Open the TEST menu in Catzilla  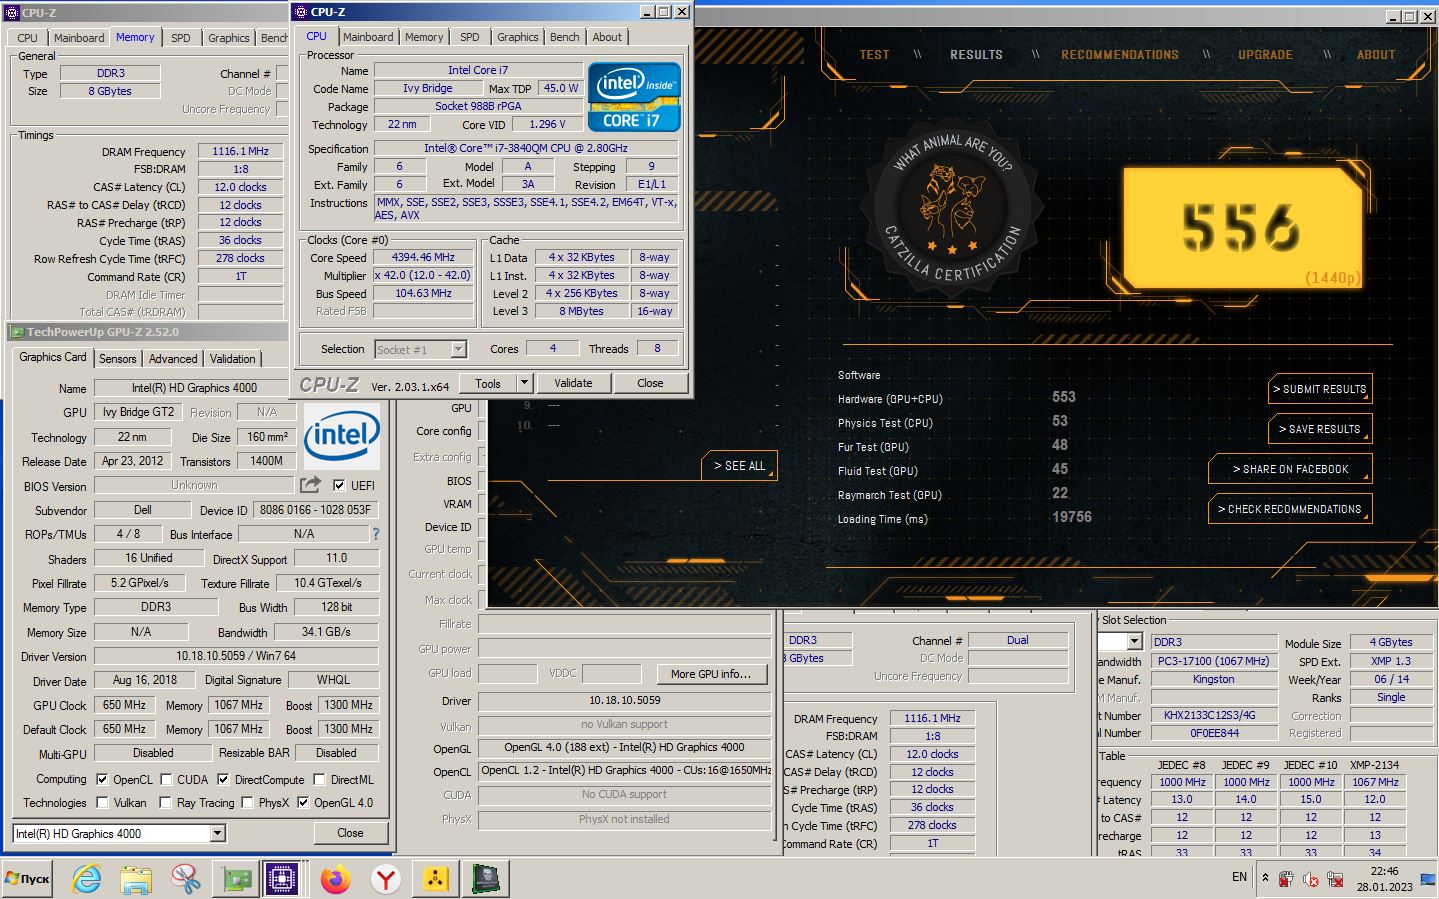tap(875, 55)
